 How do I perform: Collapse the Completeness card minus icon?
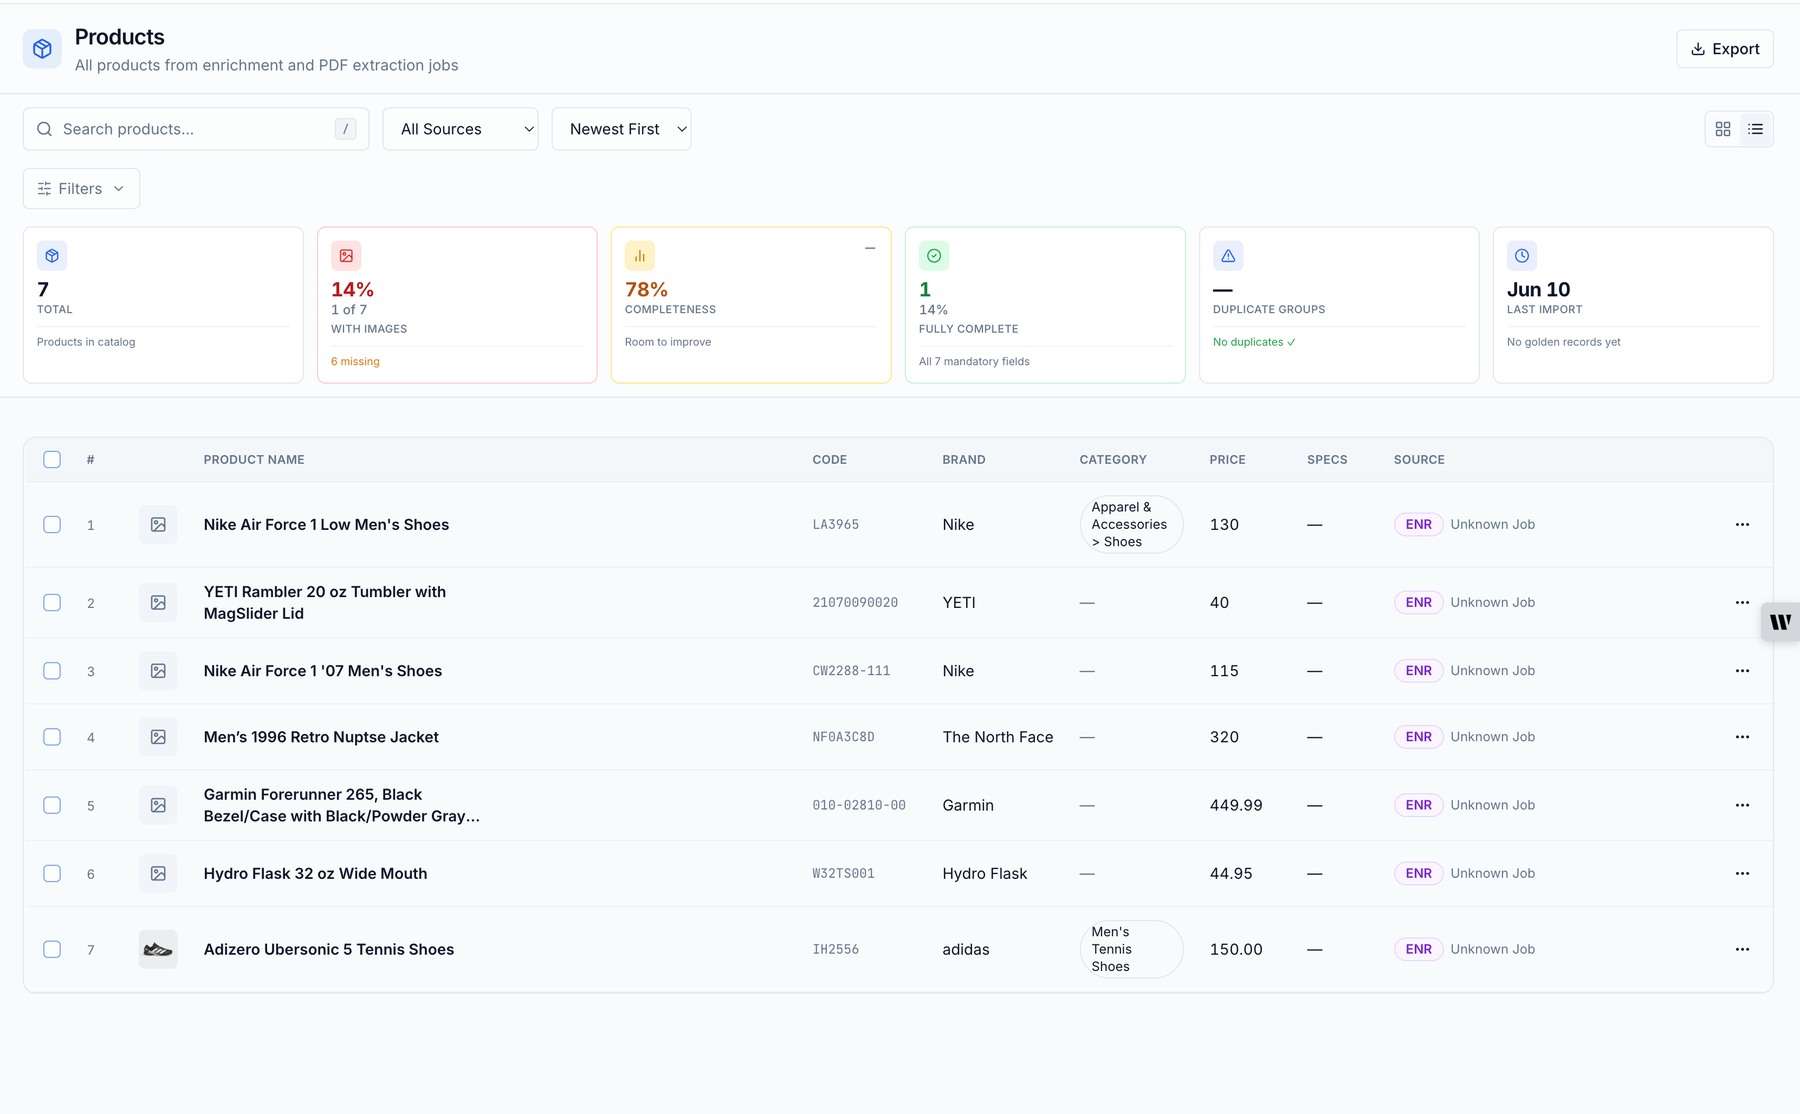870,248
